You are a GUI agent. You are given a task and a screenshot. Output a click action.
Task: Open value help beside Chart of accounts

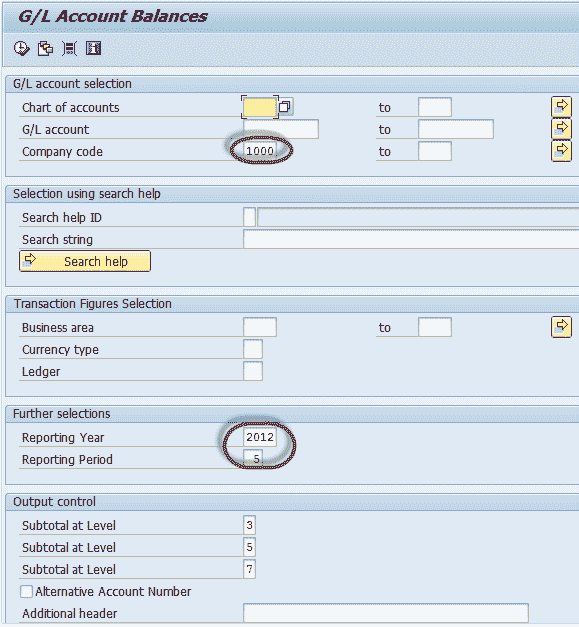285,107
